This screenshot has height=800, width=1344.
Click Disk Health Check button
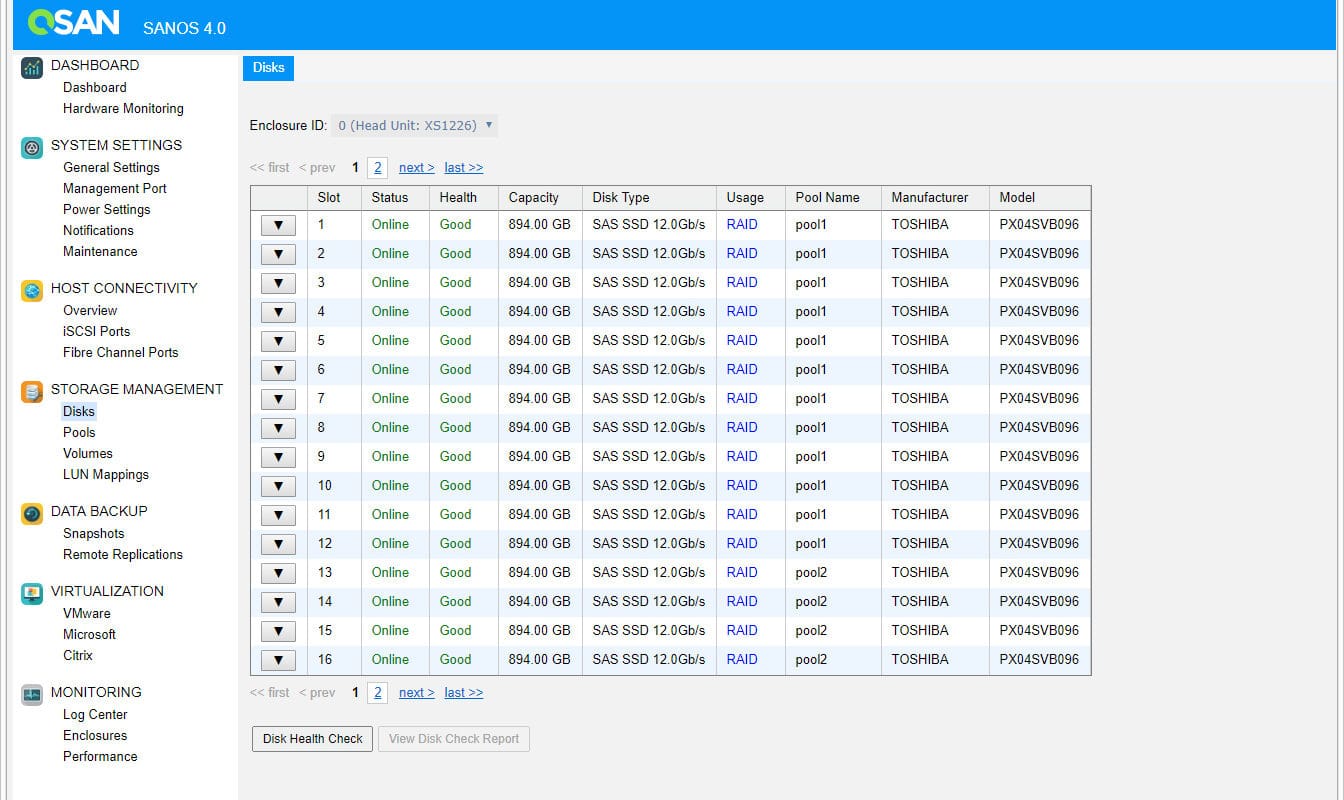click(313, 739)
